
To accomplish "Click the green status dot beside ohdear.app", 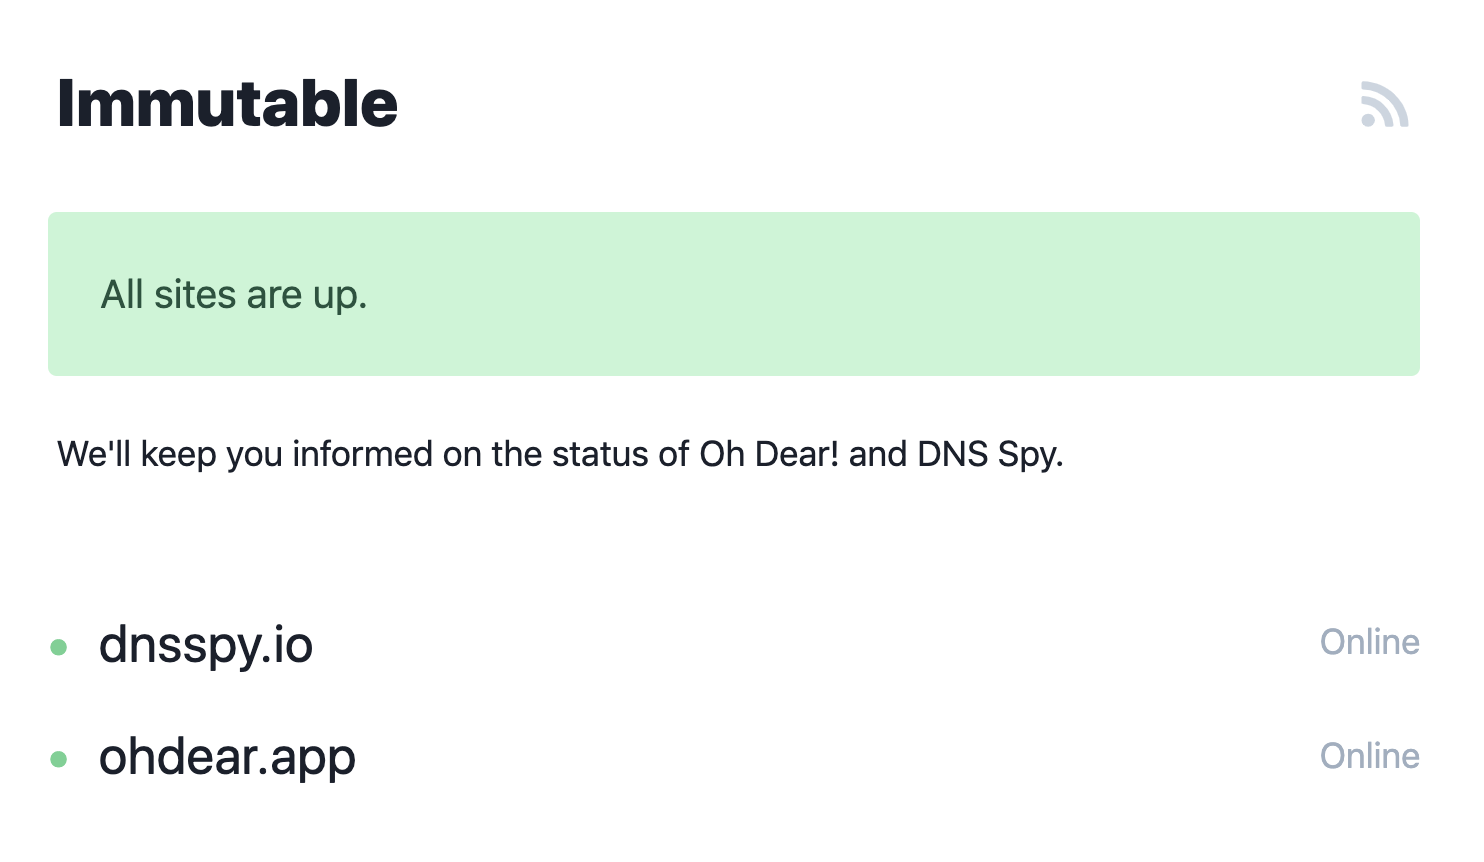I will [x=59, y=759].
